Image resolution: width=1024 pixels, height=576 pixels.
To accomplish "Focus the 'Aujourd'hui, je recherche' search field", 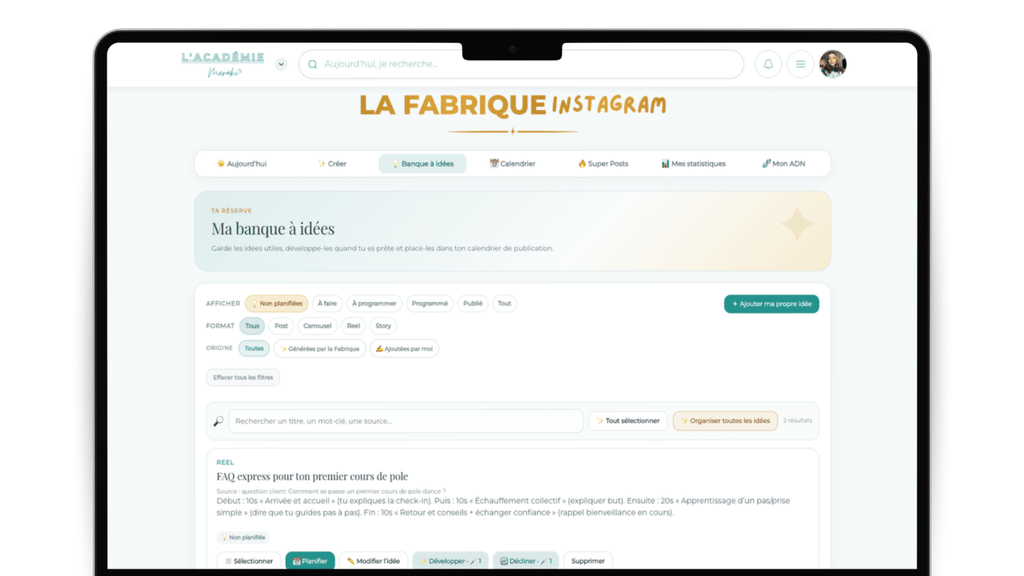I will [521, 64].
